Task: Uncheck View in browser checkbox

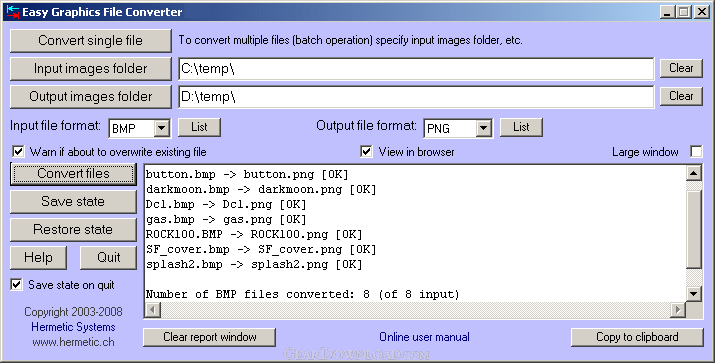Action: (366, 151)
